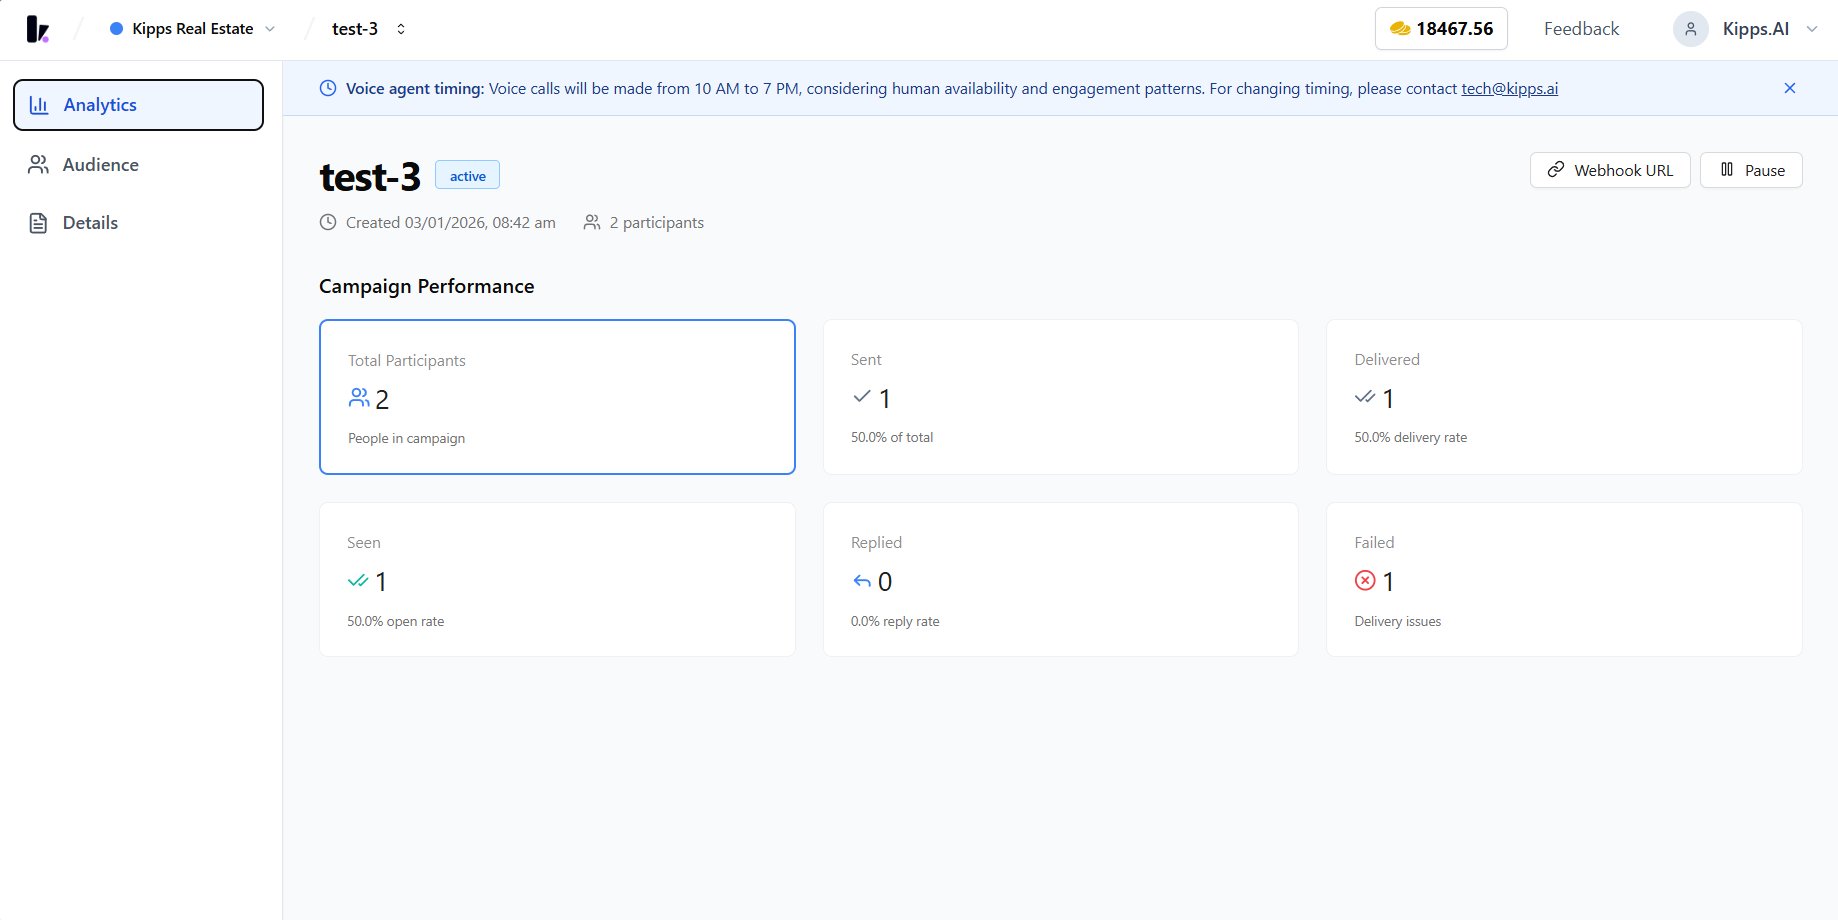1838x920 pixels.
Task: Pause the test-3 campaign
Action: pos(1751,170)
